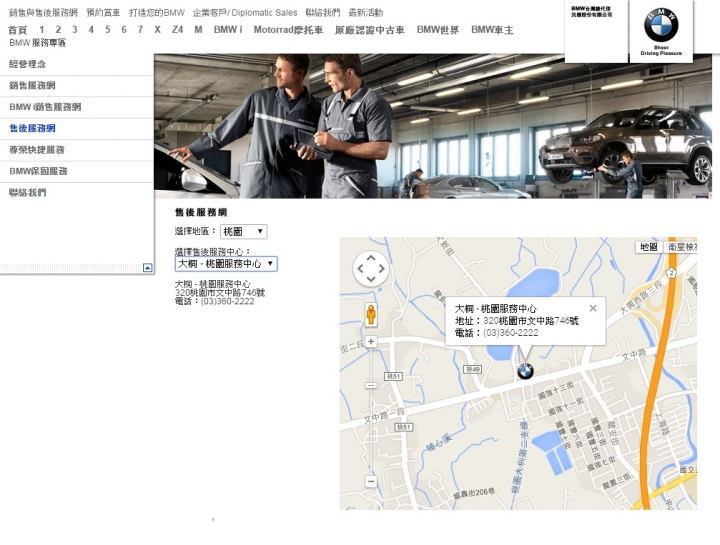
Task: Click the service garage banner image
Action: click(x=433, y=126)
